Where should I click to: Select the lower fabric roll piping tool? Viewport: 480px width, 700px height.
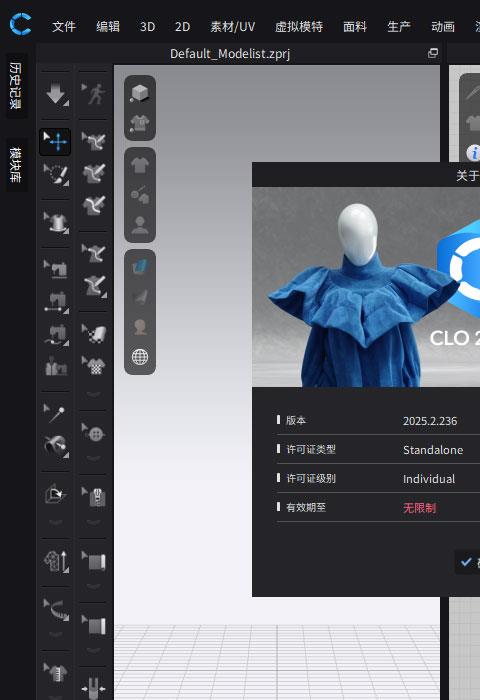(94, 625)
